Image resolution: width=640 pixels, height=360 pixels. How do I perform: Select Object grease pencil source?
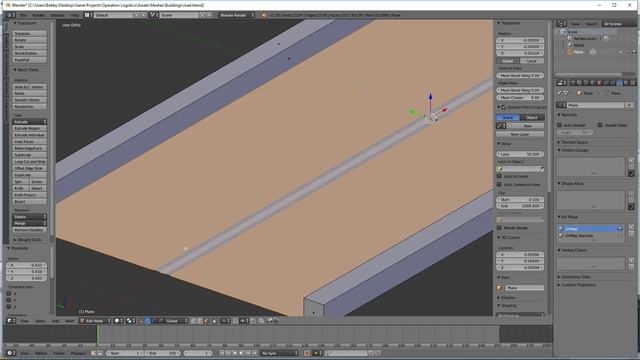coord(532,118)
